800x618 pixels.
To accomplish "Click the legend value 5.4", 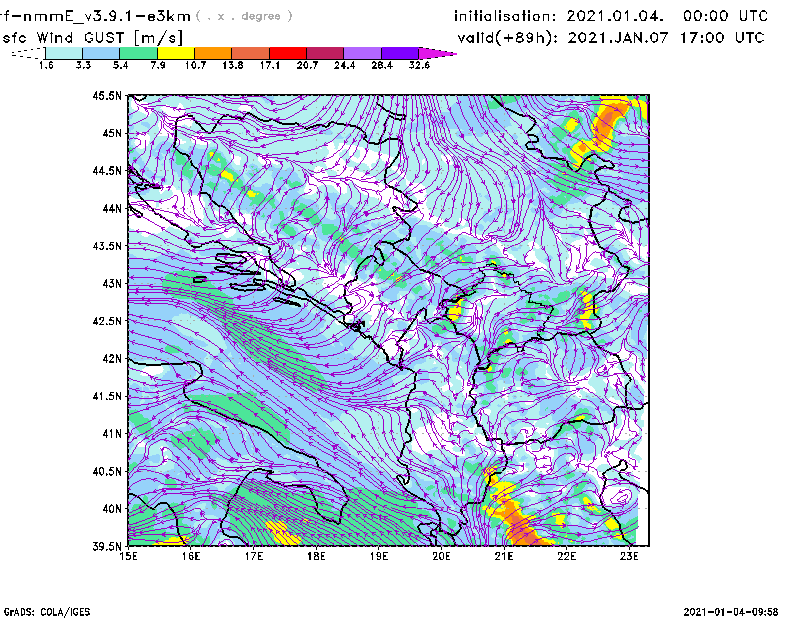I will [x=120, y=65].
